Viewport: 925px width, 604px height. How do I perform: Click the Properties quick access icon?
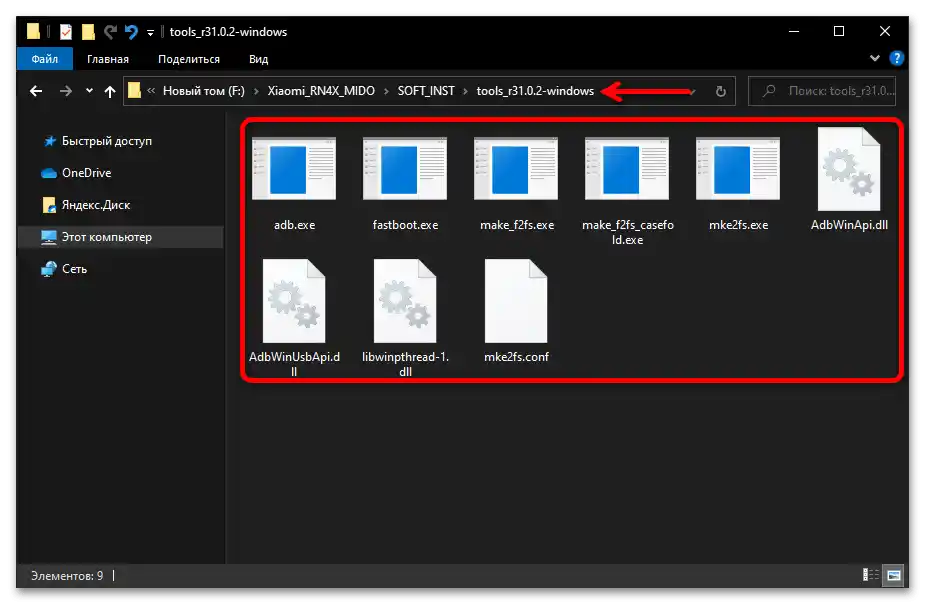65,32
